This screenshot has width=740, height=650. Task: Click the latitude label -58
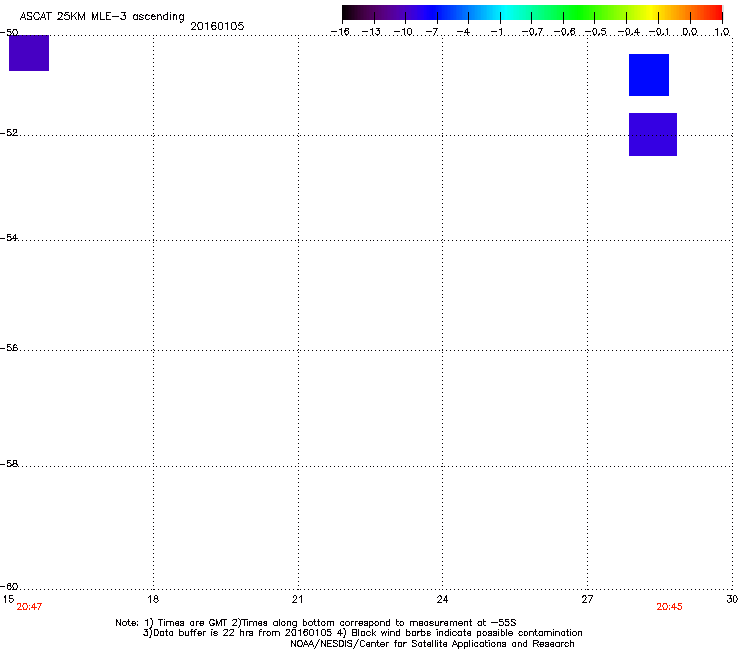tap(9, 464)
